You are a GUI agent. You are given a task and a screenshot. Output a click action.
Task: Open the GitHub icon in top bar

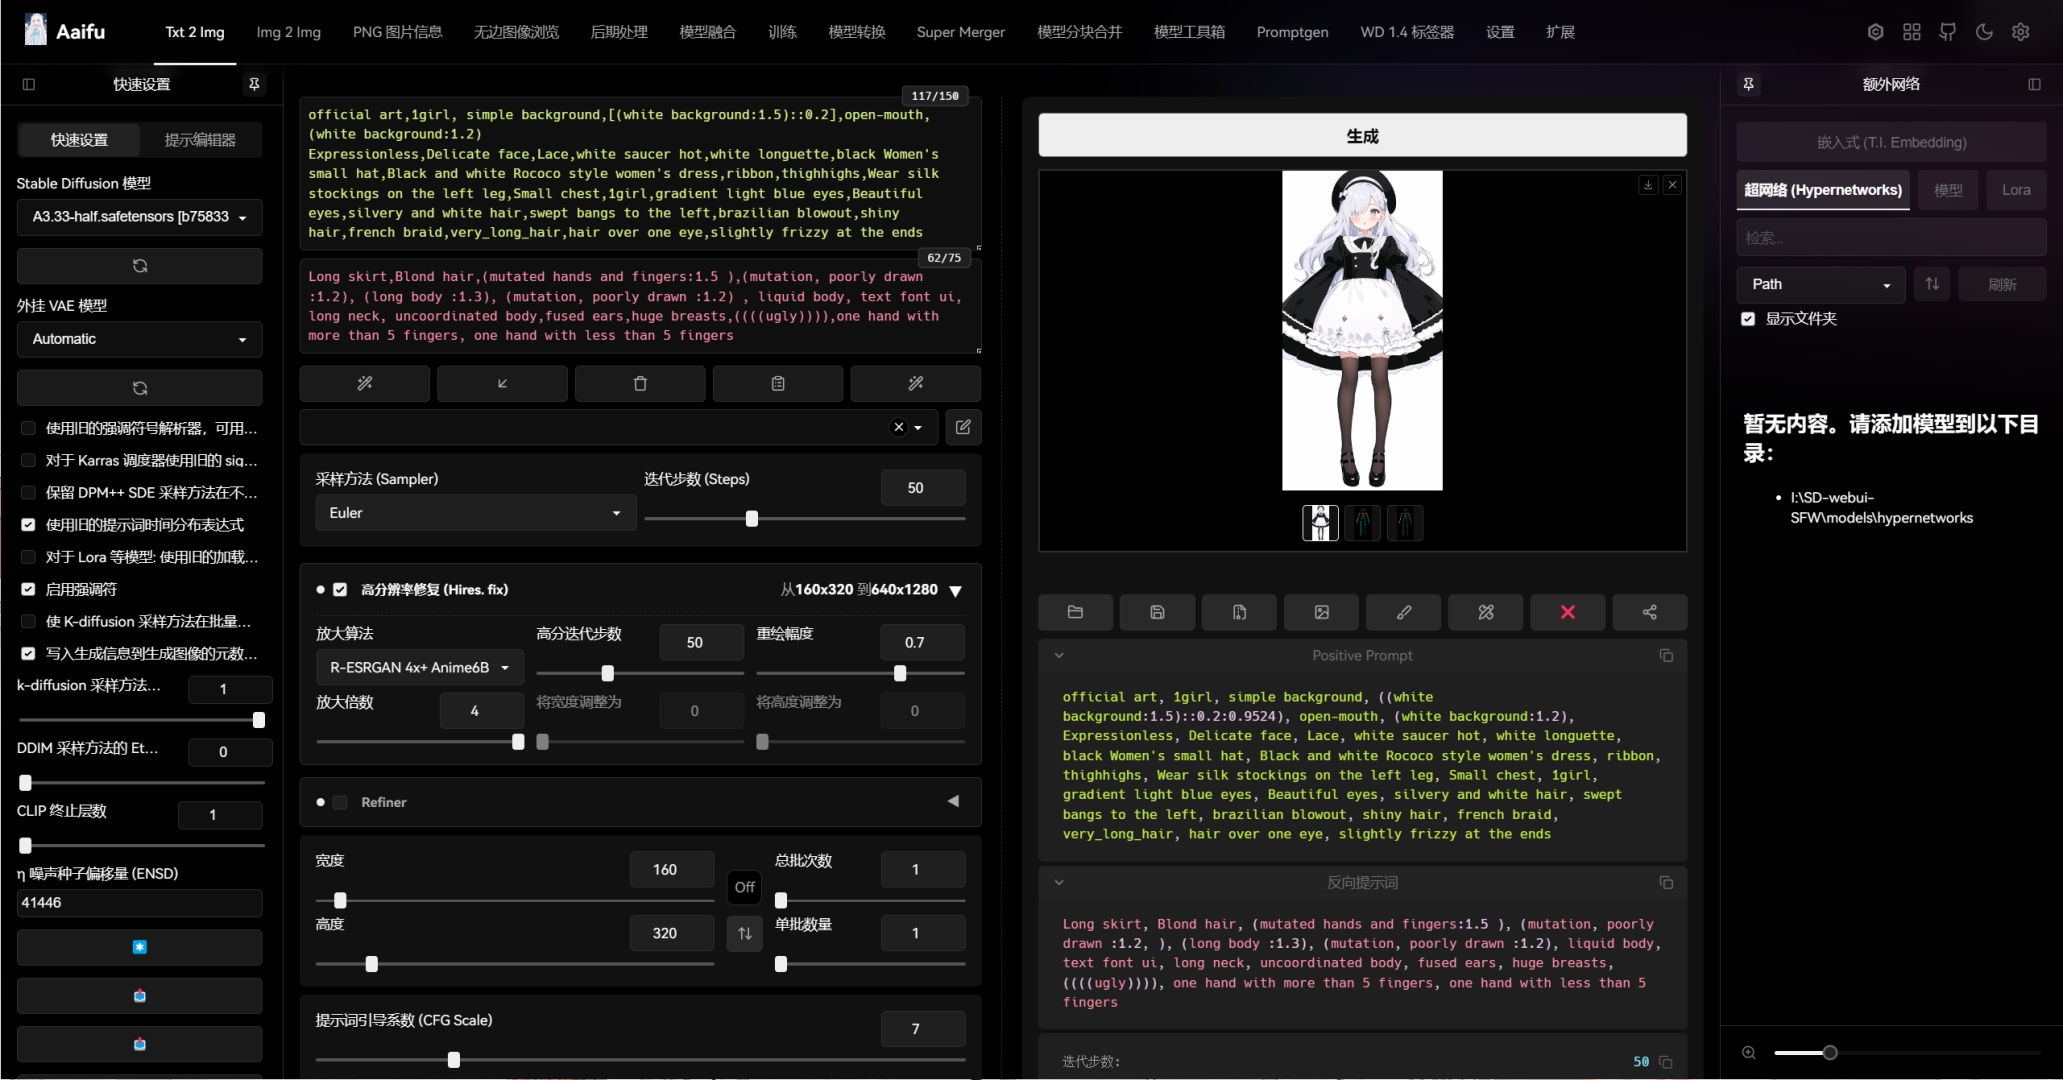[1947, 32]
